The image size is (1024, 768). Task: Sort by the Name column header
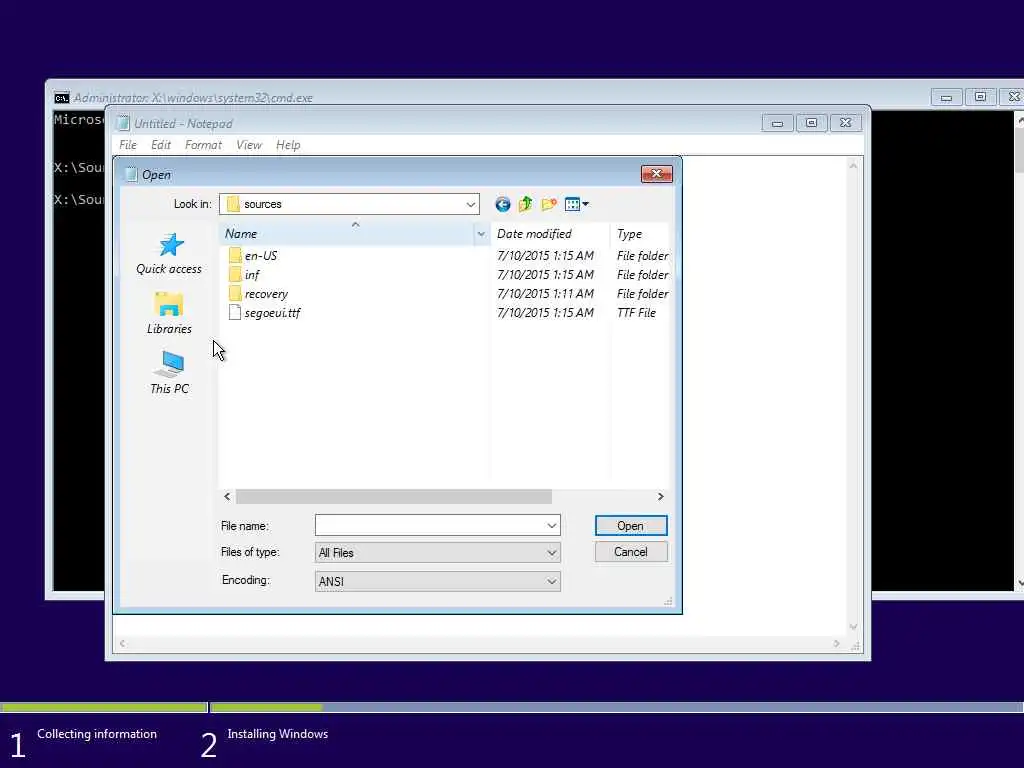pyautogui.click(x=347, y=234)
